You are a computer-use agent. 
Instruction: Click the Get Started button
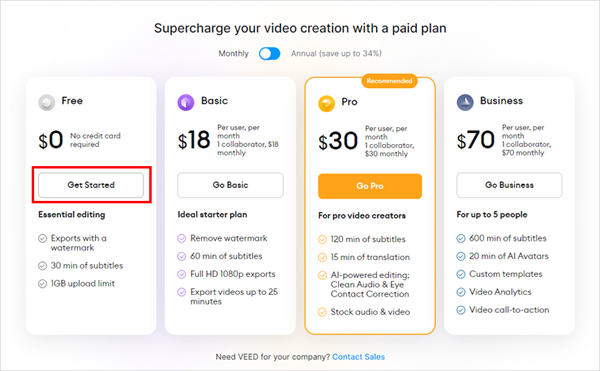tap(91, 185)
